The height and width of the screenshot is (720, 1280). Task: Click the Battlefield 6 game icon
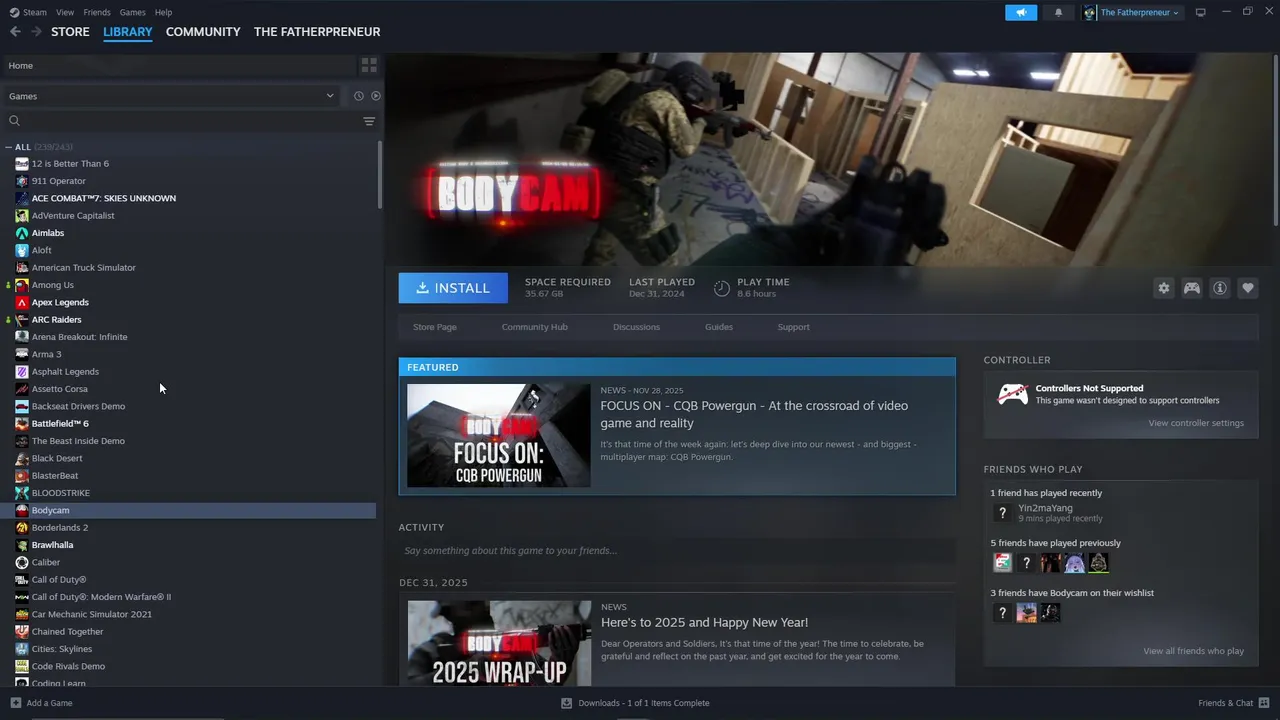click(x=22, y=424)
